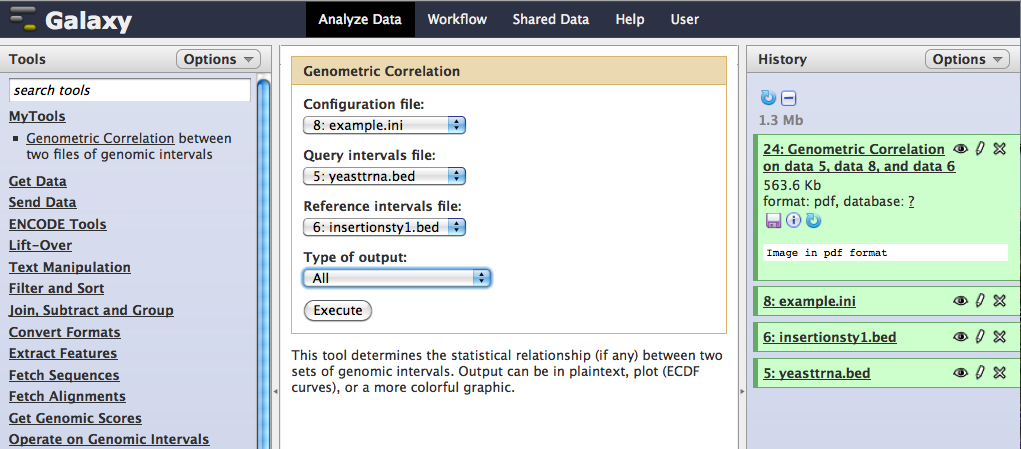Expand the Type of output dropdown

click(x=397, y=278)
